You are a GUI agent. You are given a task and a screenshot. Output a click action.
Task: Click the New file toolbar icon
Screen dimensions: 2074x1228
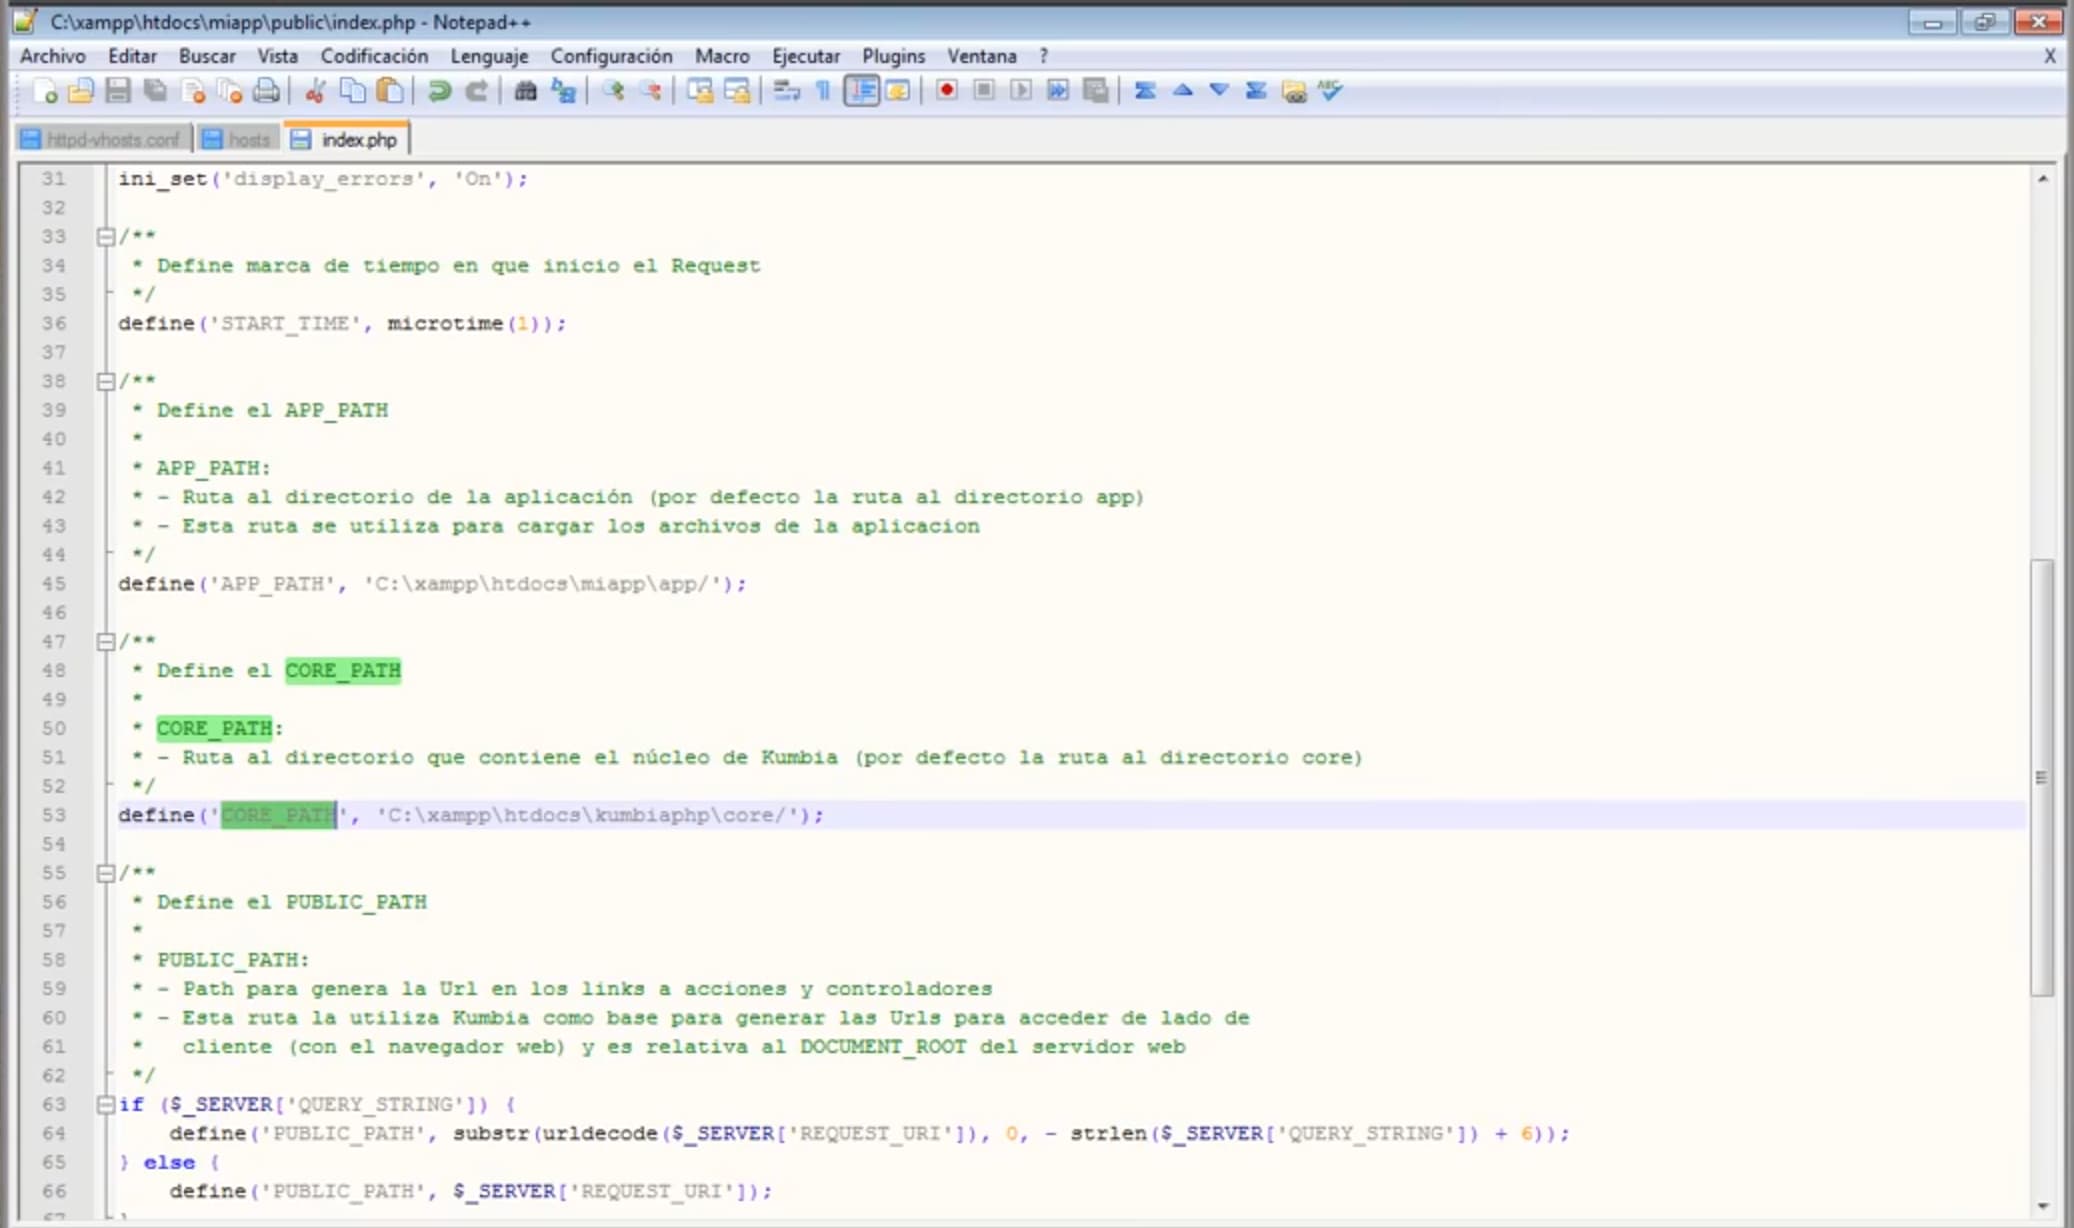[x=45, y=92]
